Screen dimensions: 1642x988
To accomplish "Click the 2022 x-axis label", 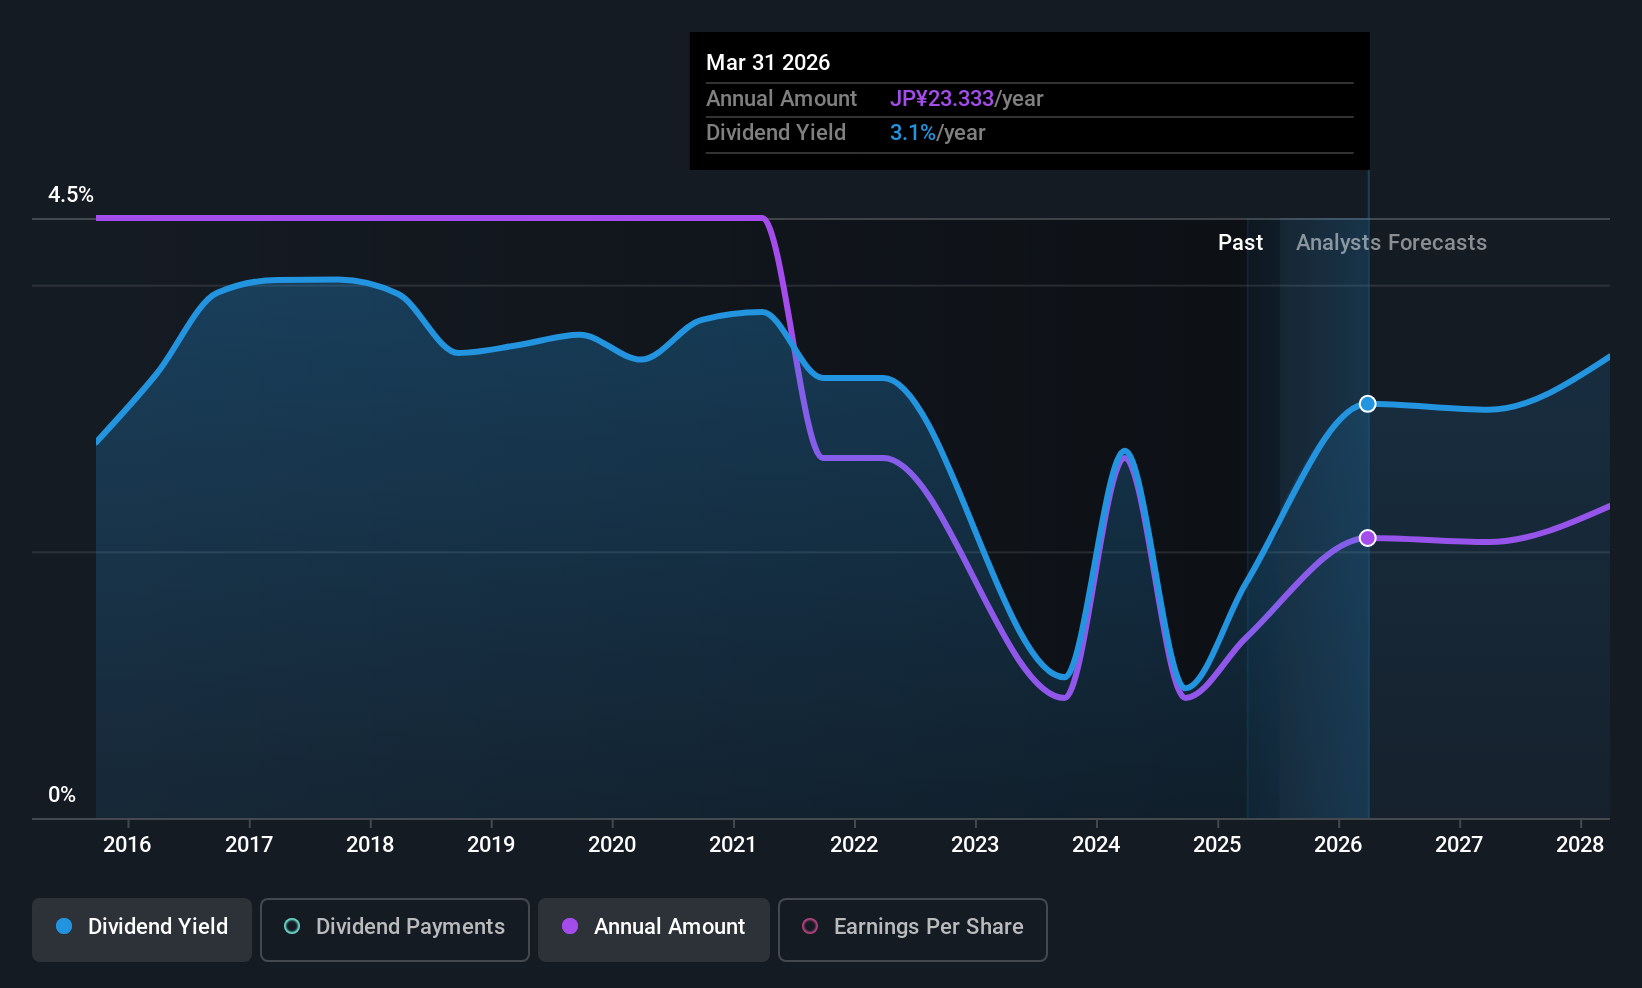I will pyautogui.click(x=854, y=845).
